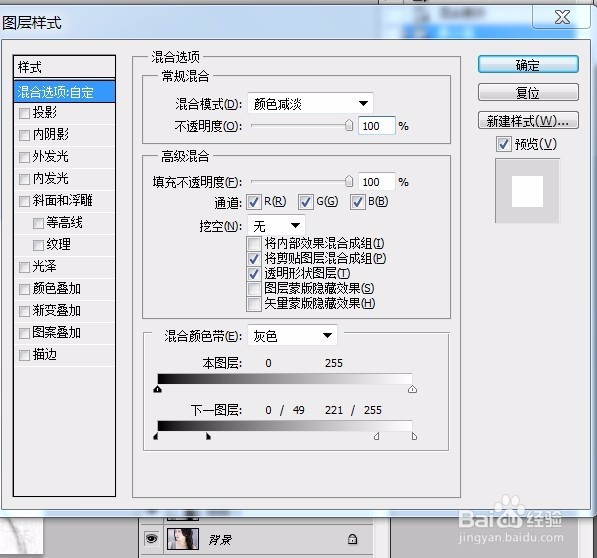This screenshot has width=597, height=558.
Task: Check 矢量蒙版隐藏效果 option
Action: click(x=254, y=304)
